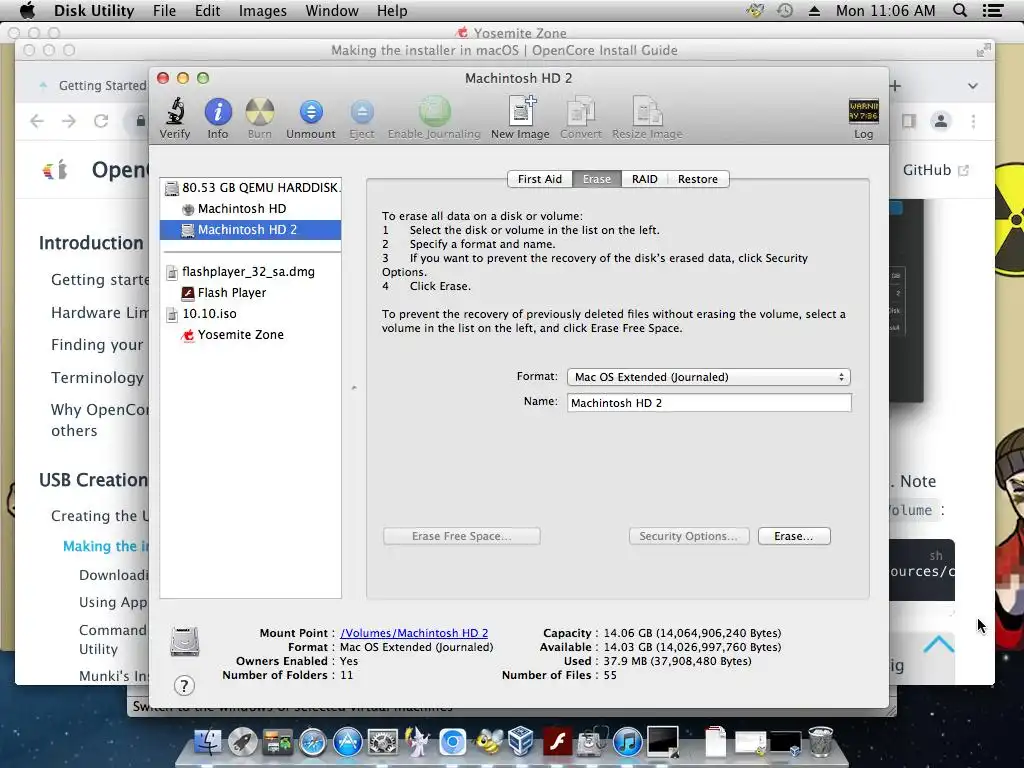Open Chromium icon in the Dock
The image size is (1024, 768).
[x=453, y=743]
